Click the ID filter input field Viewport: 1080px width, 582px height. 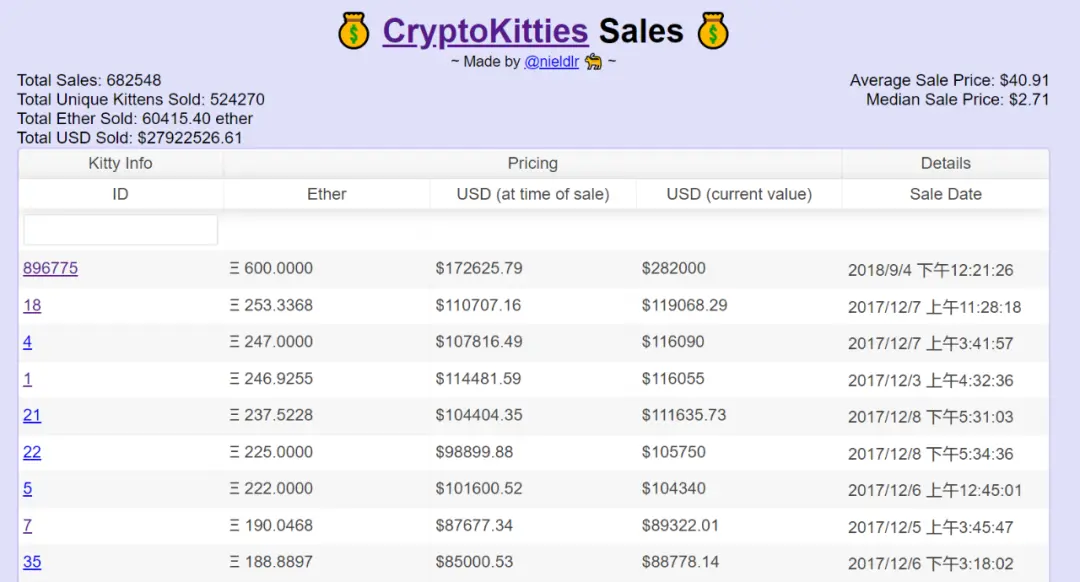pyautogui.click(x=121, y=230)
